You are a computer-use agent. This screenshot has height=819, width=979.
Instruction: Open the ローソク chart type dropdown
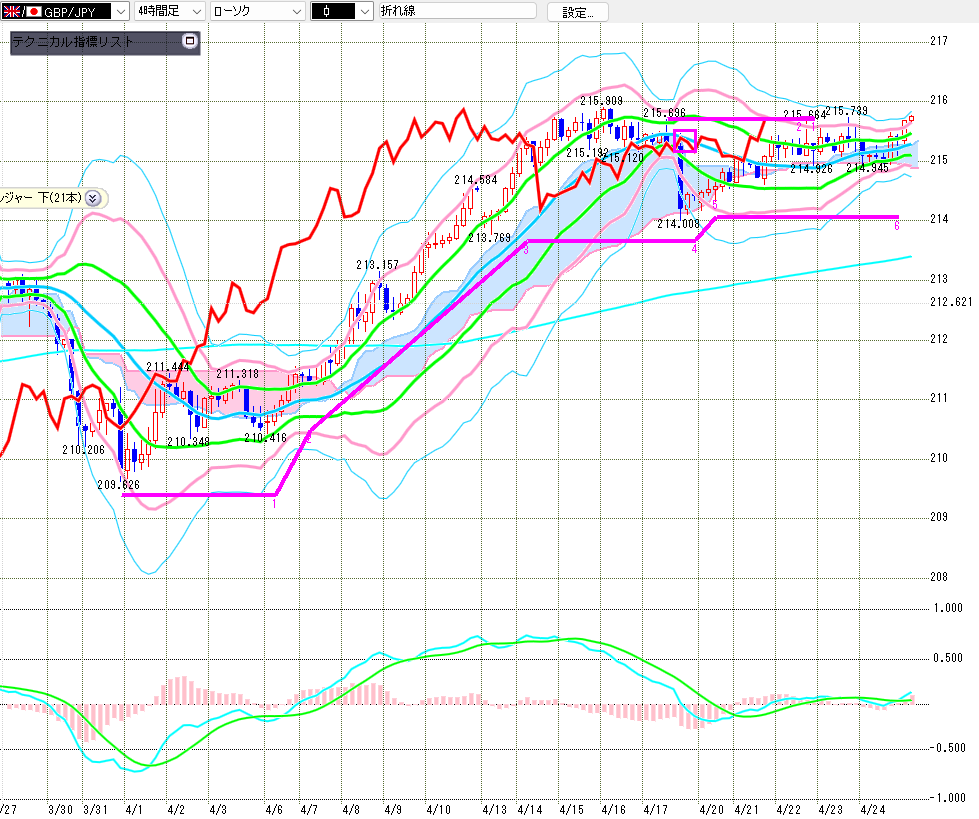point(296,11)
